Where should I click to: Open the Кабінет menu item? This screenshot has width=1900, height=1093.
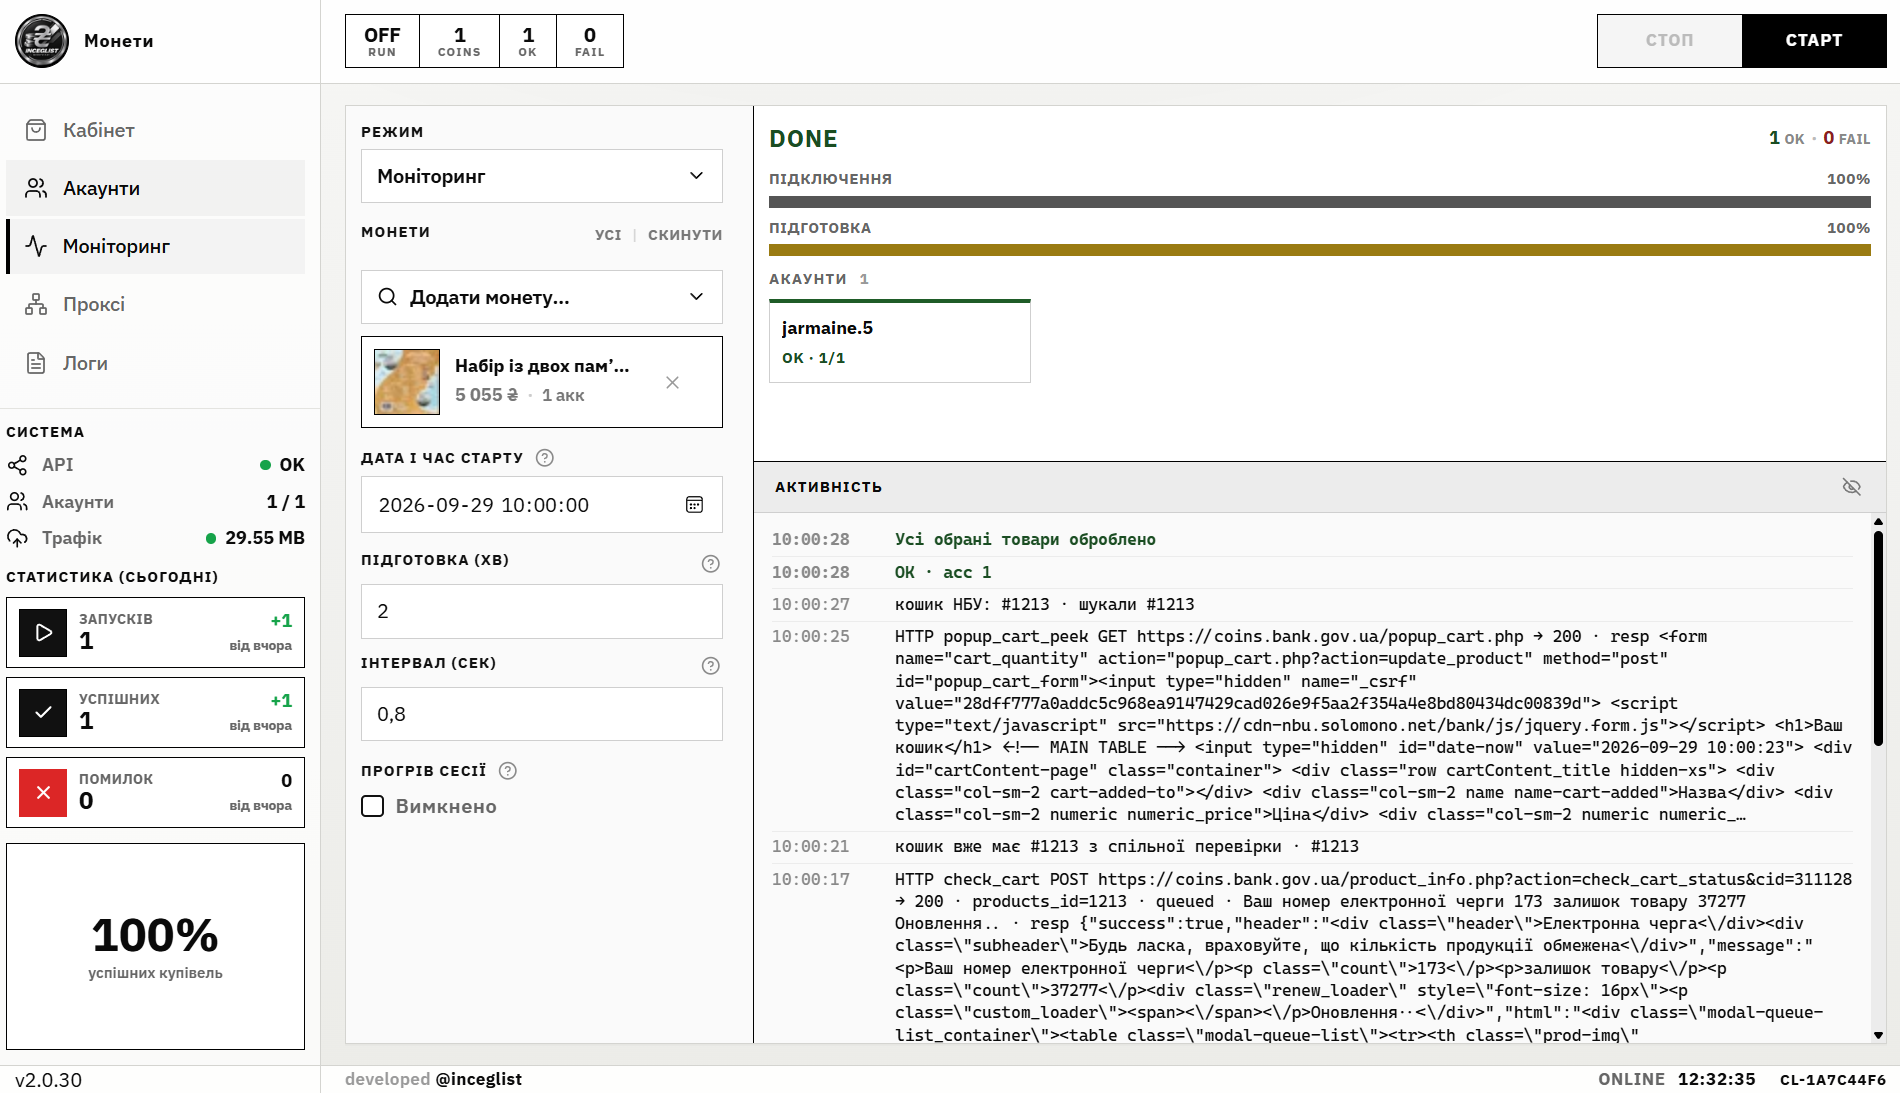155,130
